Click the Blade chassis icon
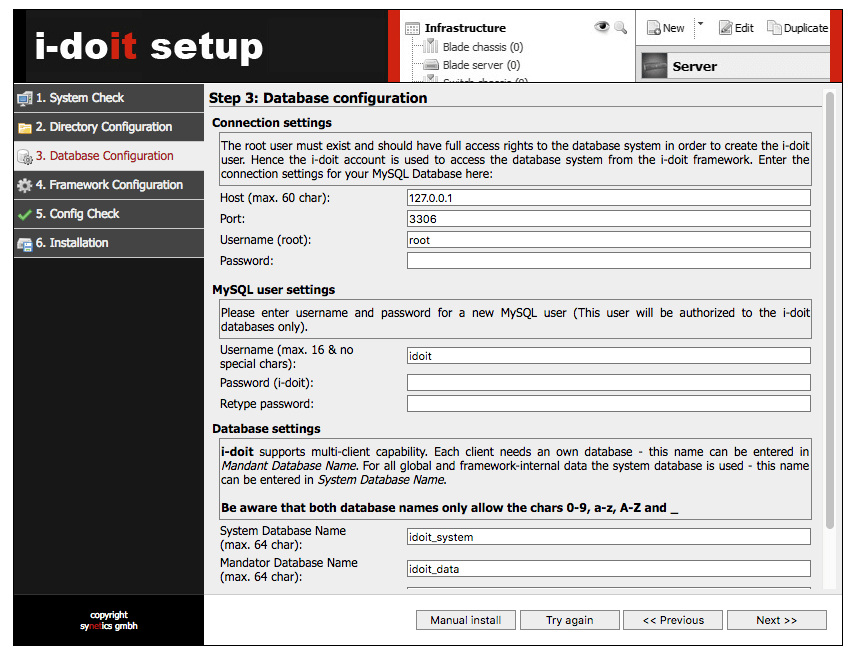857x656 pixels. [431, 46]
